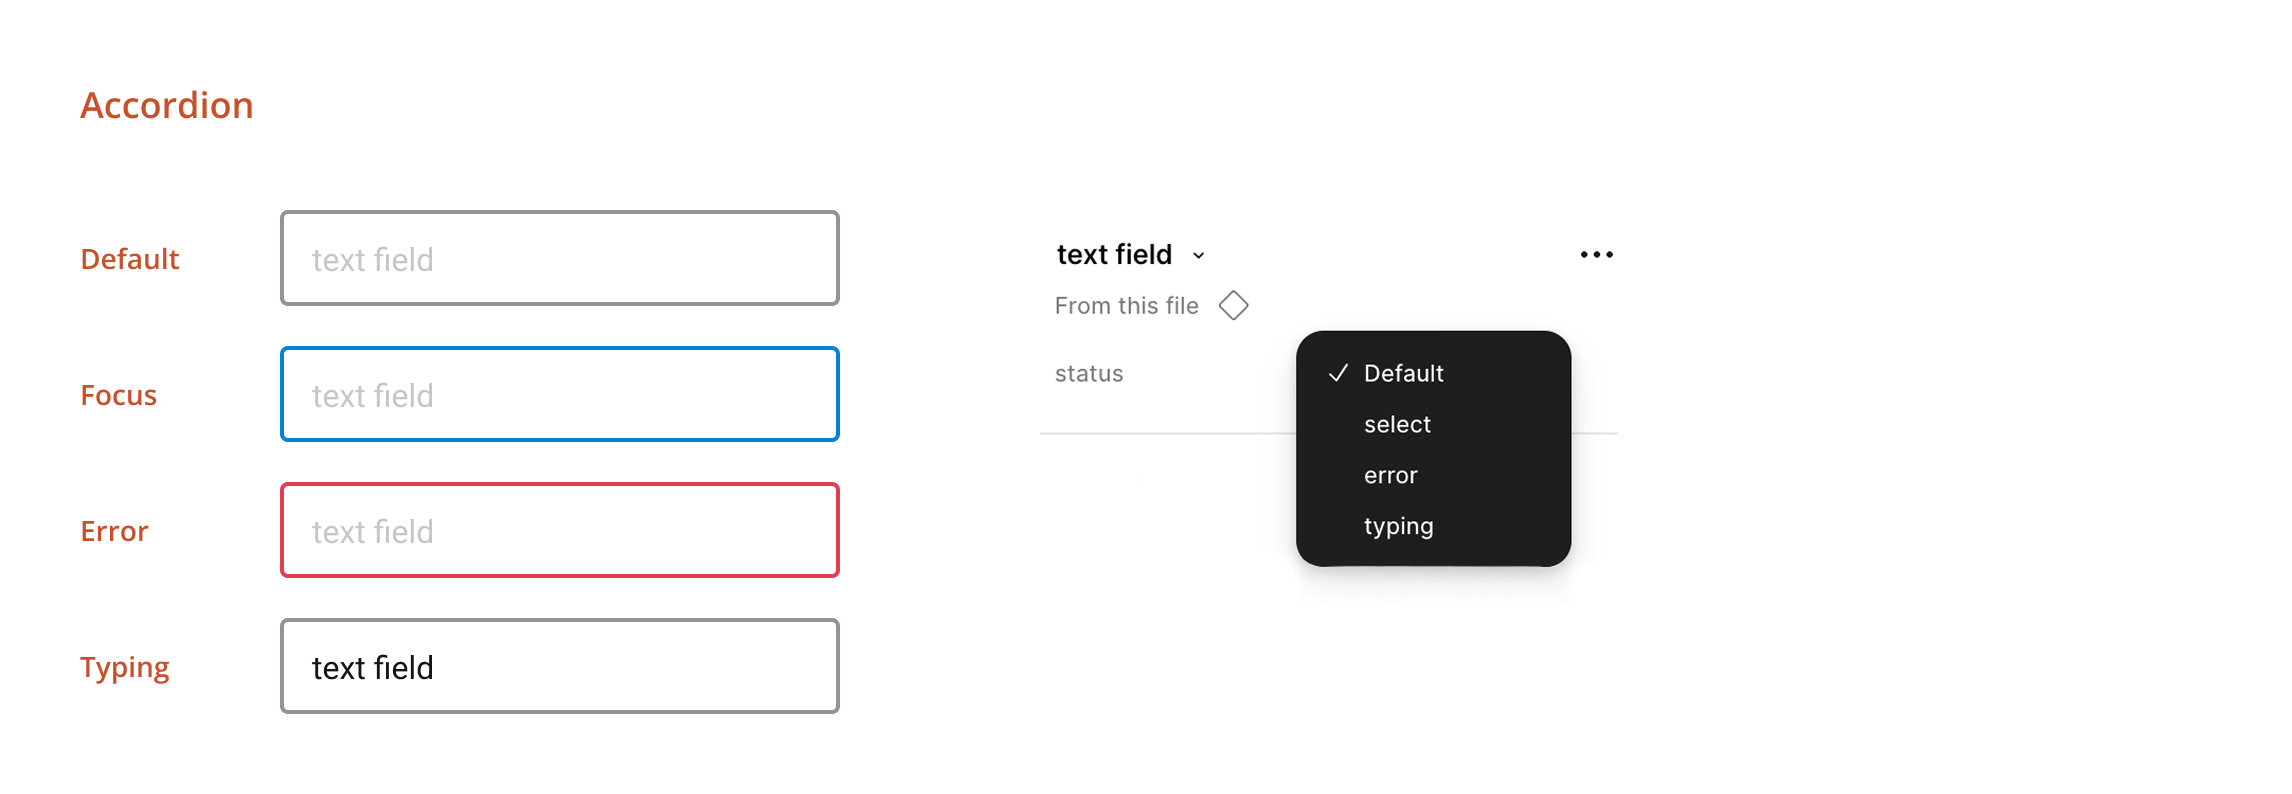Screen dimensions: 2292x794
Task: Choose error from the status menu
Action: pos(1390,475)
